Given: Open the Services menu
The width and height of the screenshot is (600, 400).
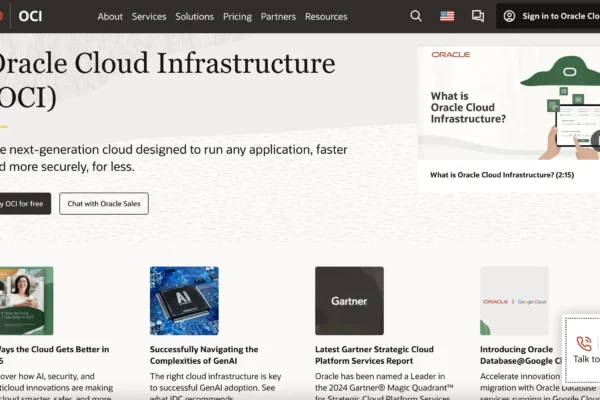Looking at the screenshot, I should 149,16.
